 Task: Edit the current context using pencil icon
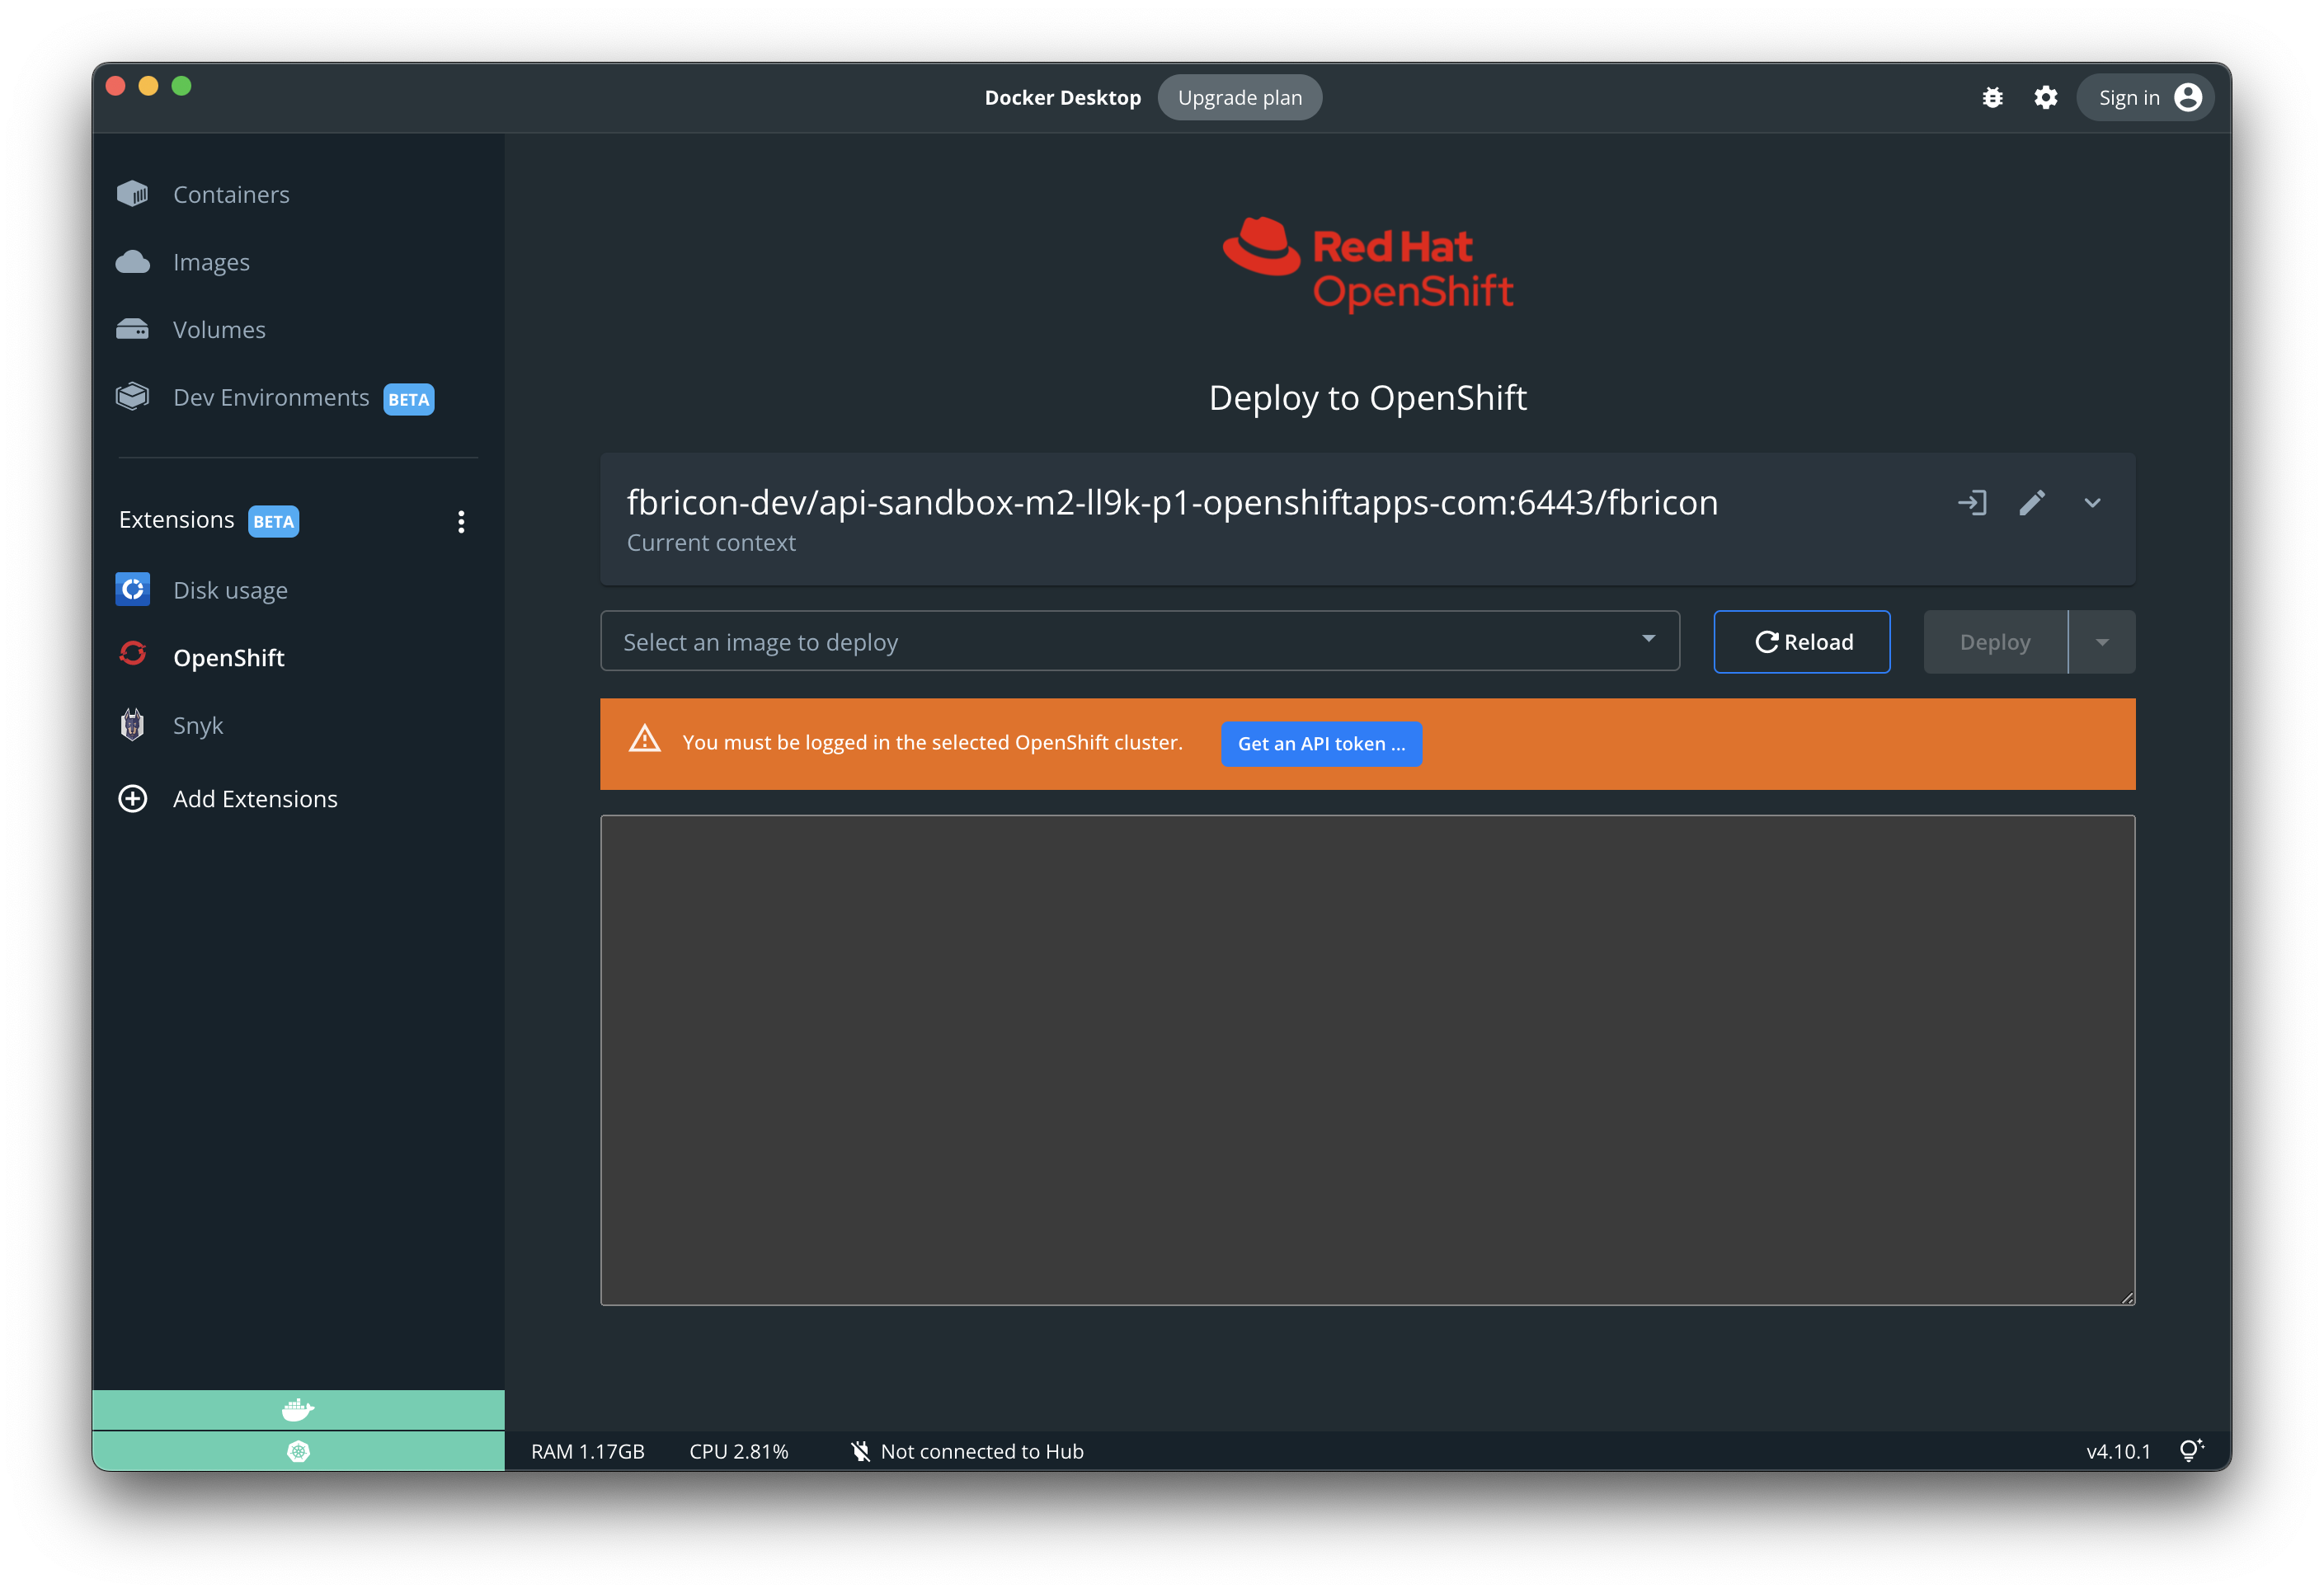pyautogui.click(x=2033, y=503)
